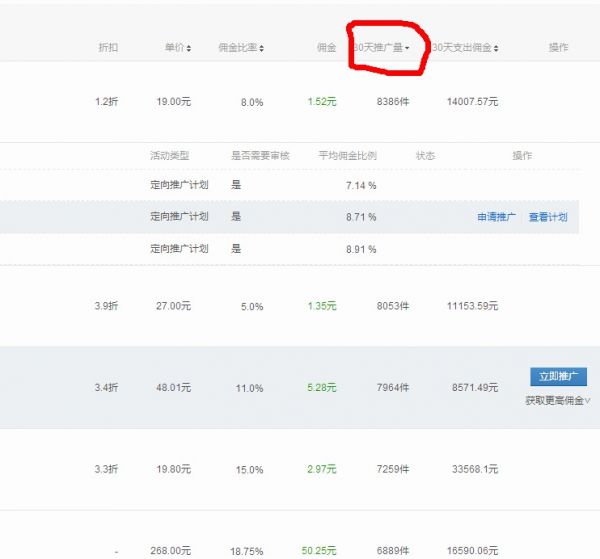The height and width of the screenshot is (559, 600).
Task: Select the 定向推广计划 row with 7.14%
Action: pos(179,185)
